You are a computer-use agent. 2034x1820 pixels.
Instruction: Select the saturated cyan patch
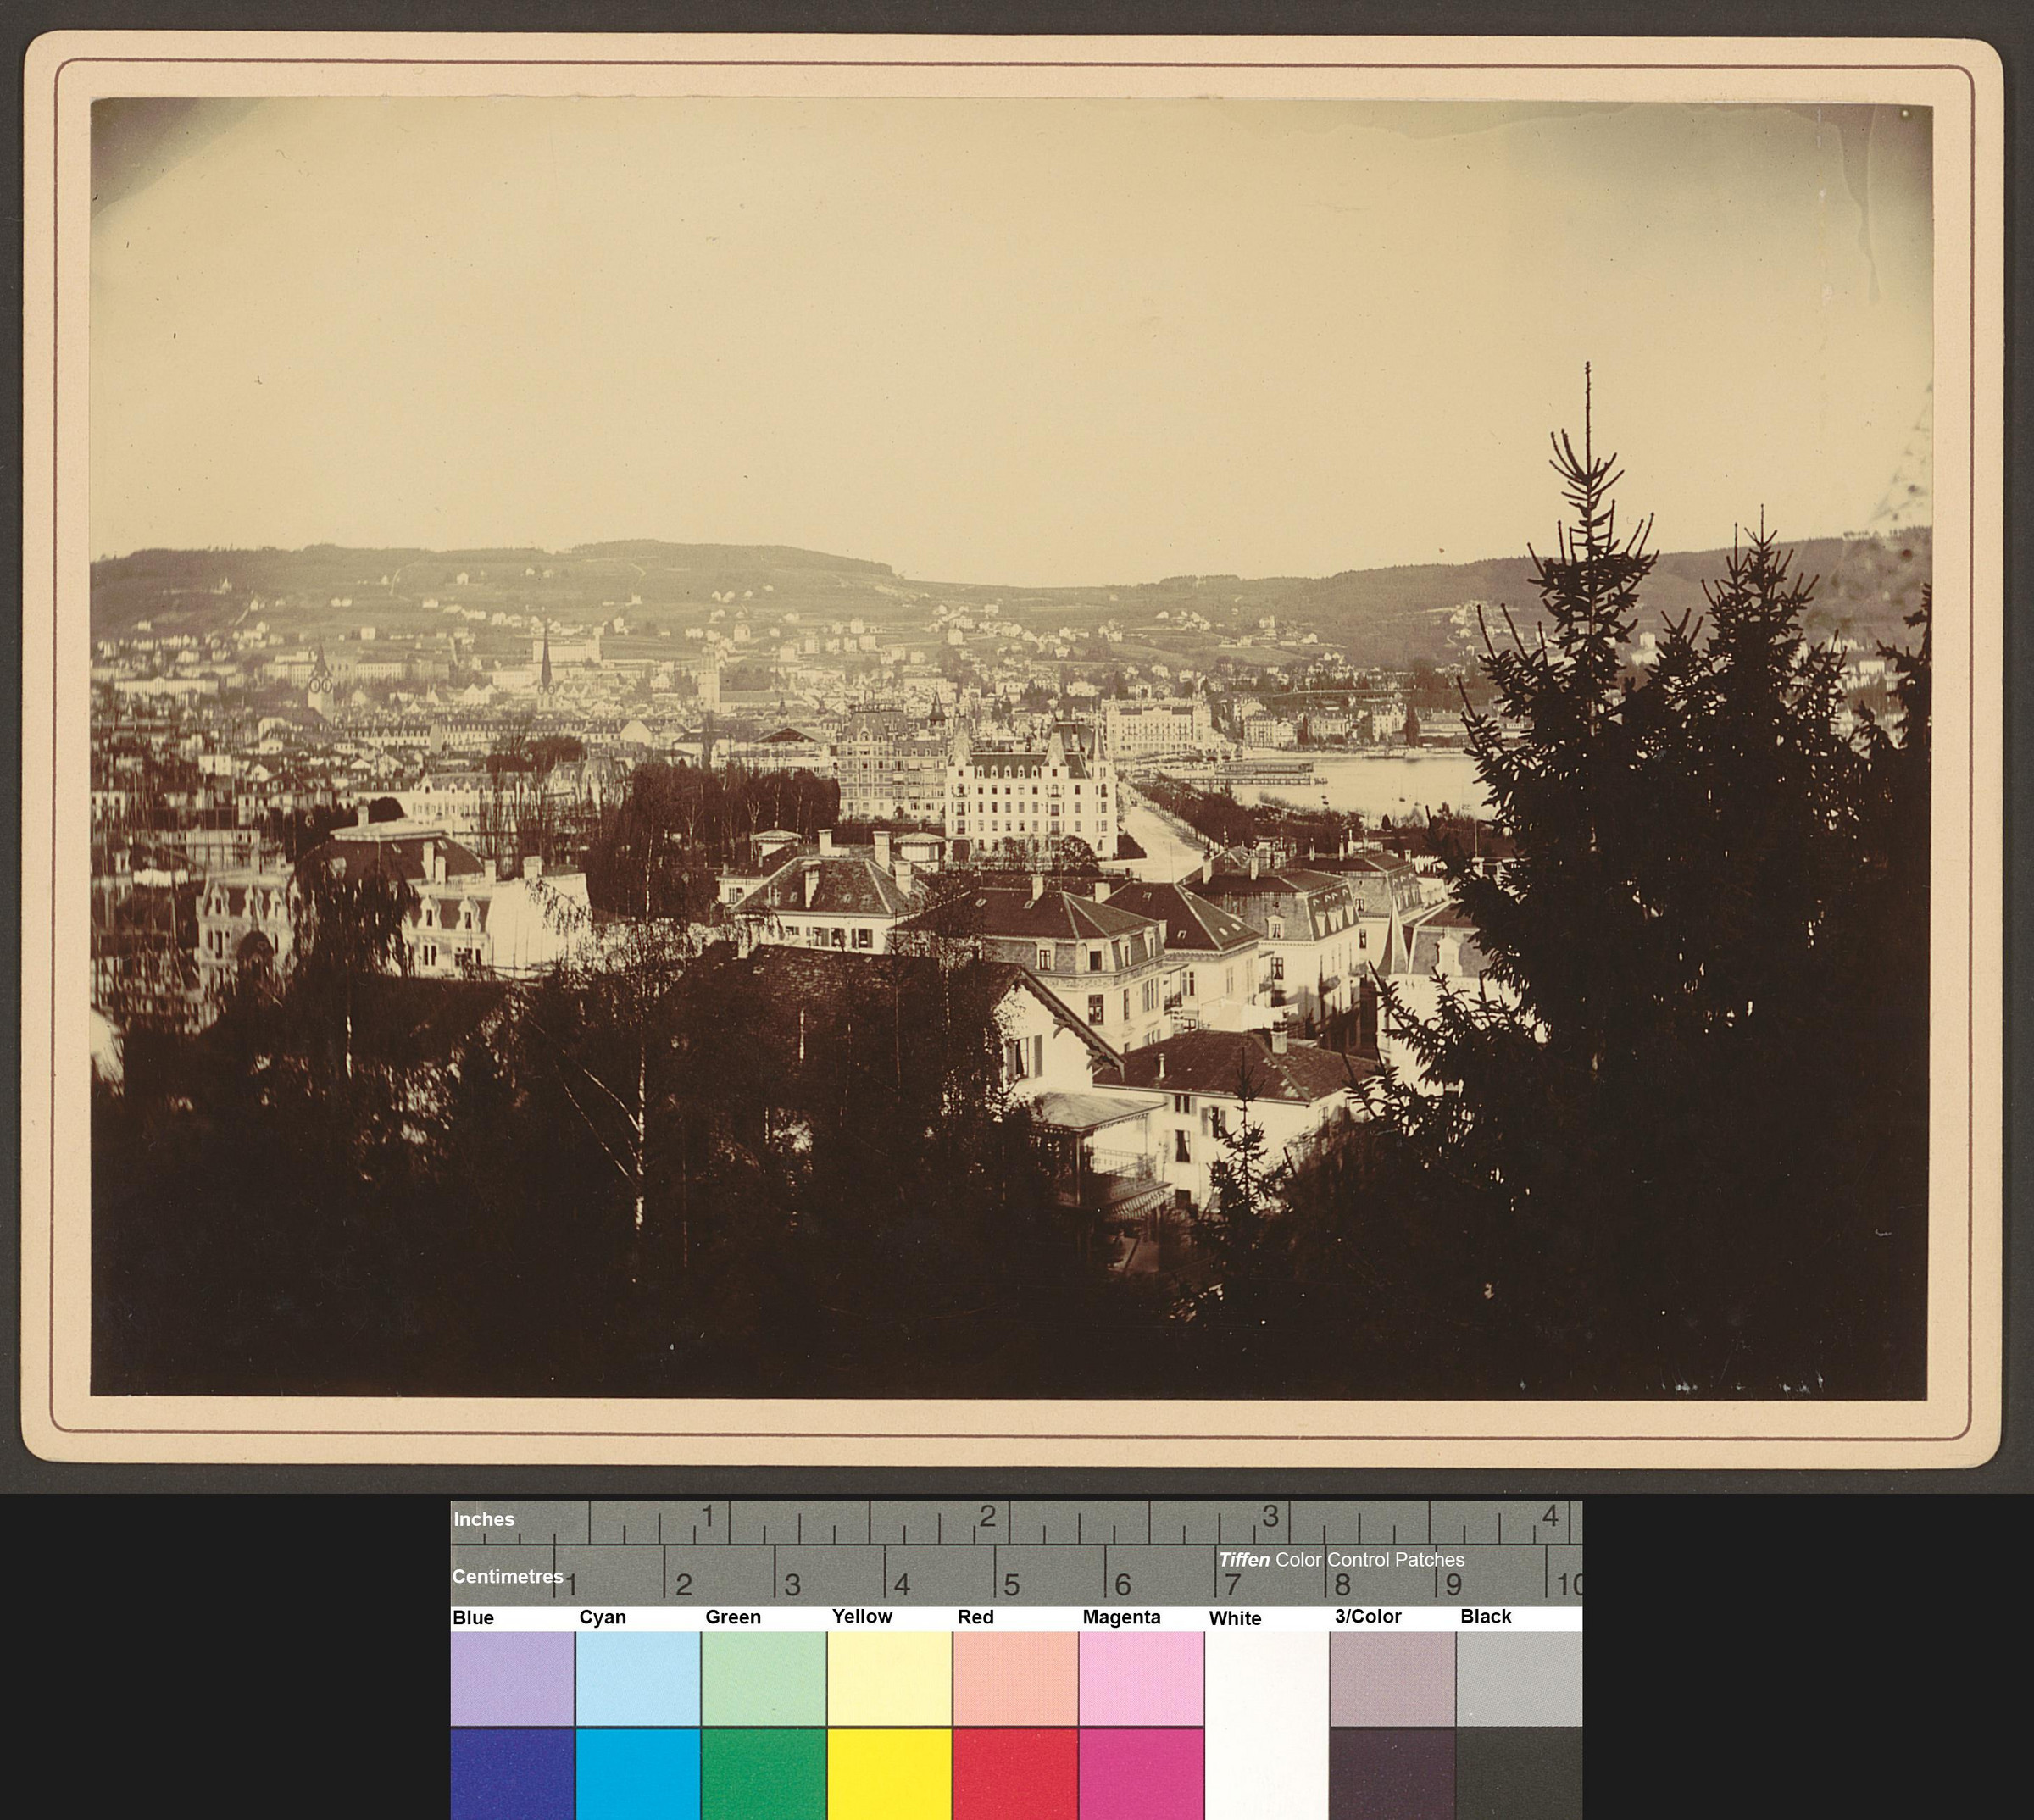point(638,1774)
